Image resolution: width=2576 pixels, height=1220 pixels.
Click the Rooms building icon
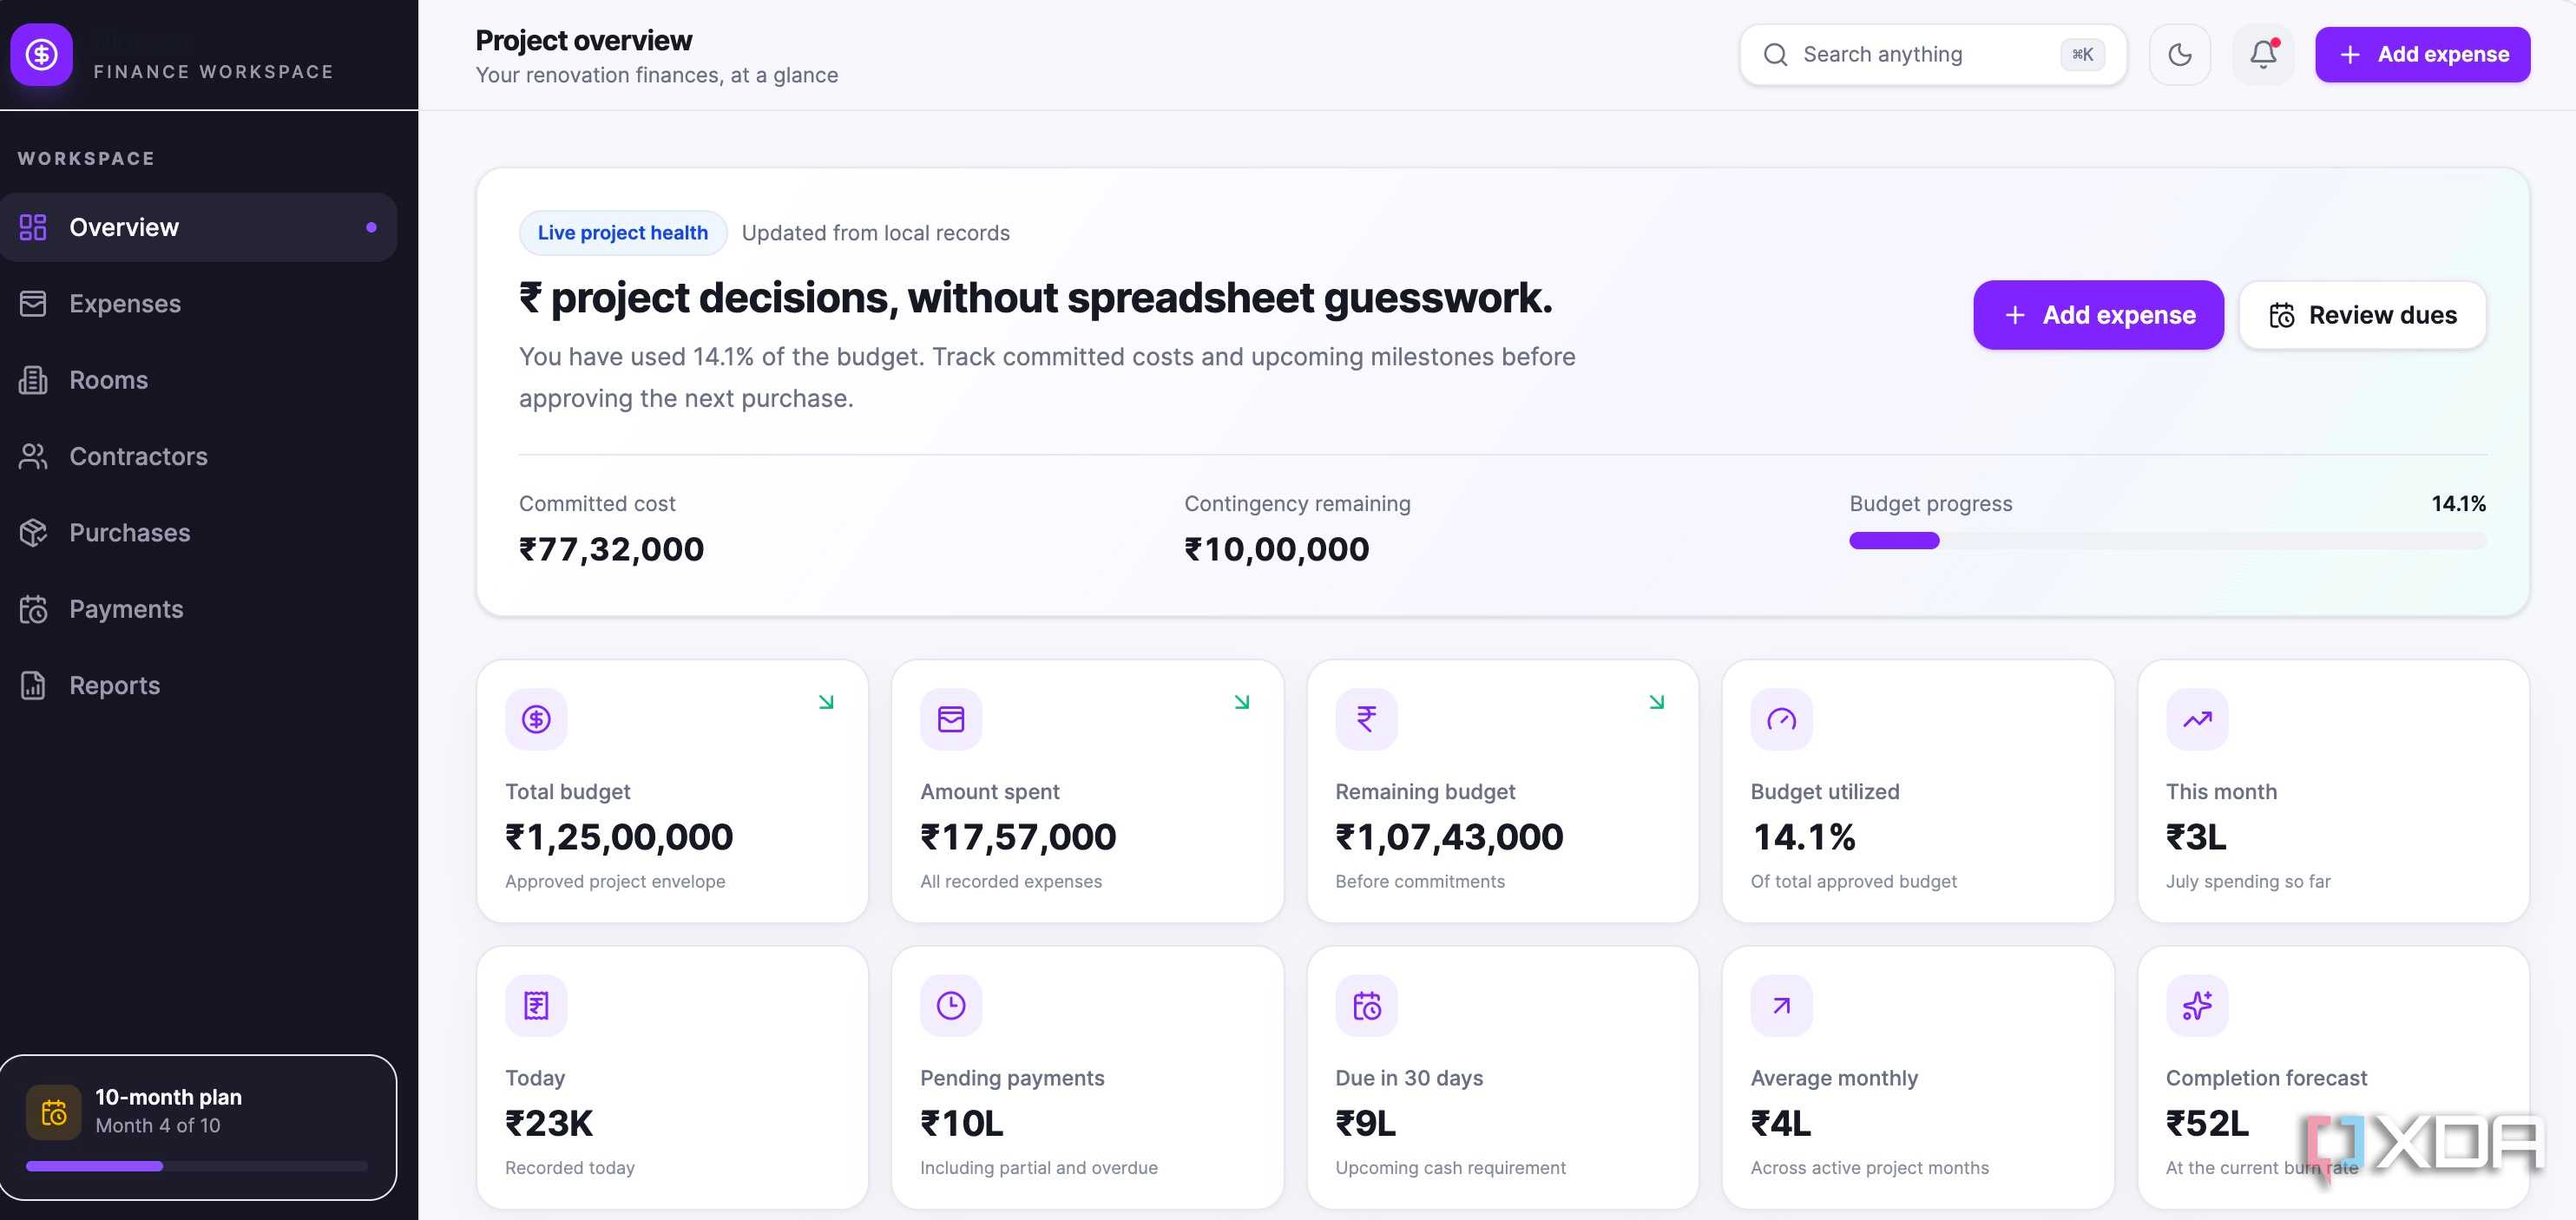pyautogui.click(x=33, y=380)
